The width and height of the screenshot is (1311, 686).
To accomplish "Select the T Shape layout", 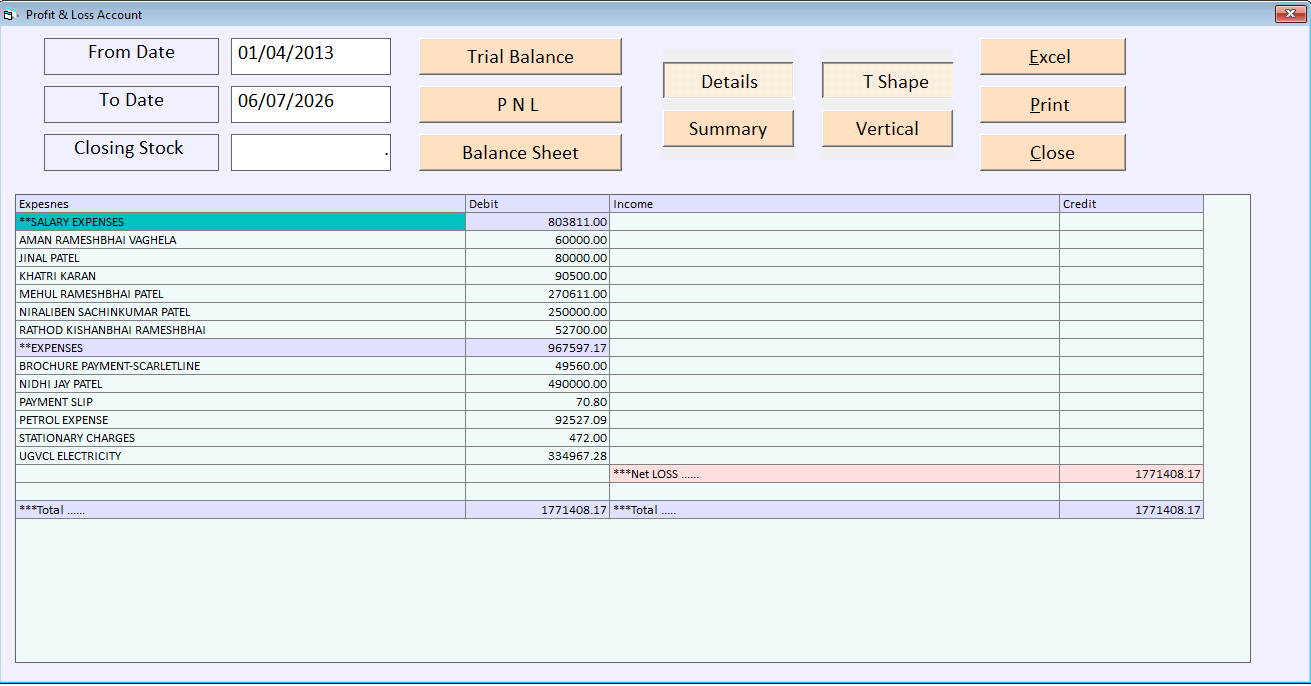I will (887, 81).
